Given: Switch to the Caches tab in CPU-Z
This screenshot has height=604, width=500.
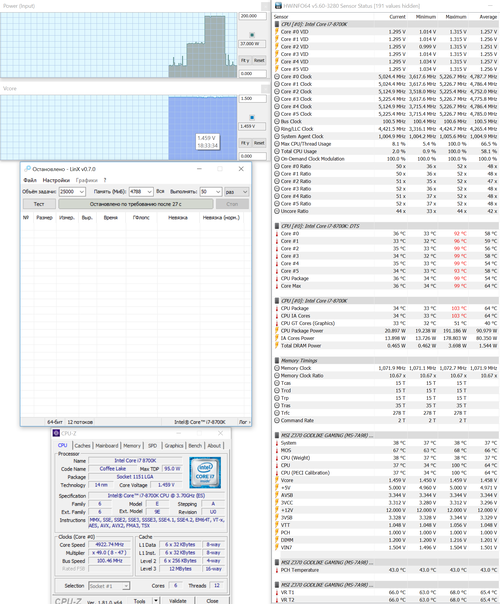Looking at the screenshot, I should tap(82, 445).
